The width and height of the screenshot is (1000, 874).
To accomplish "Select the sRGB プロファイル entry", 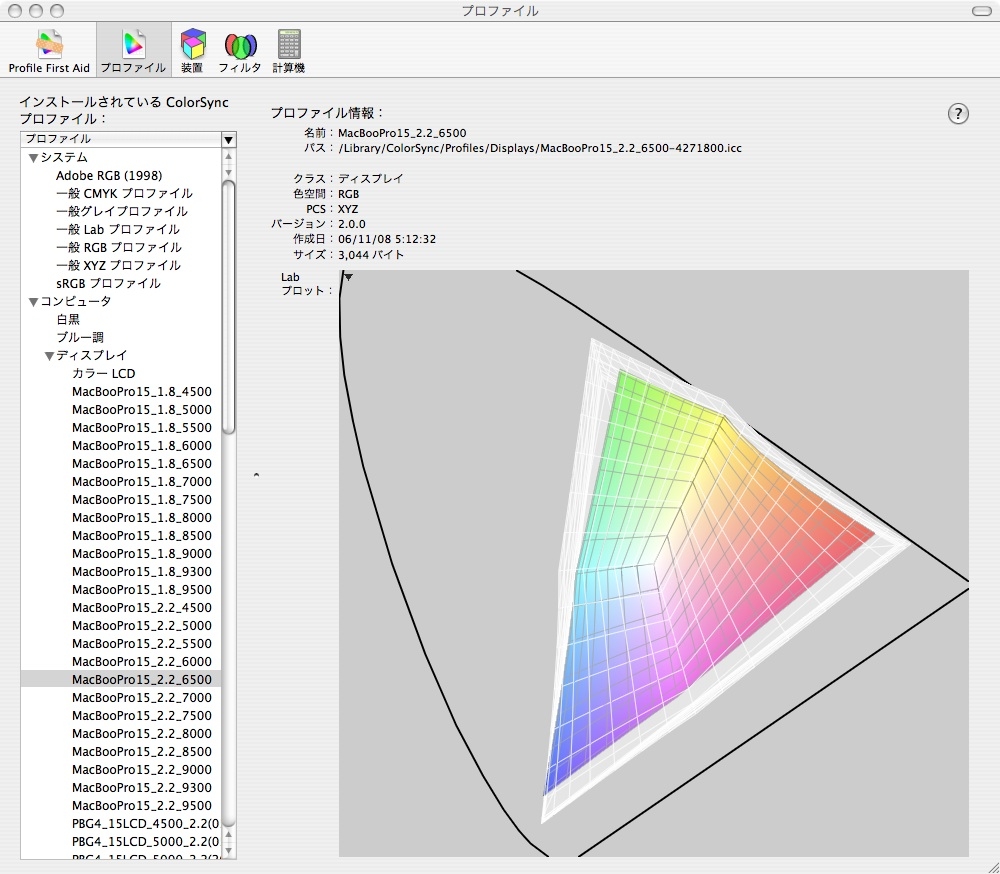I will (x=108, y=283).
